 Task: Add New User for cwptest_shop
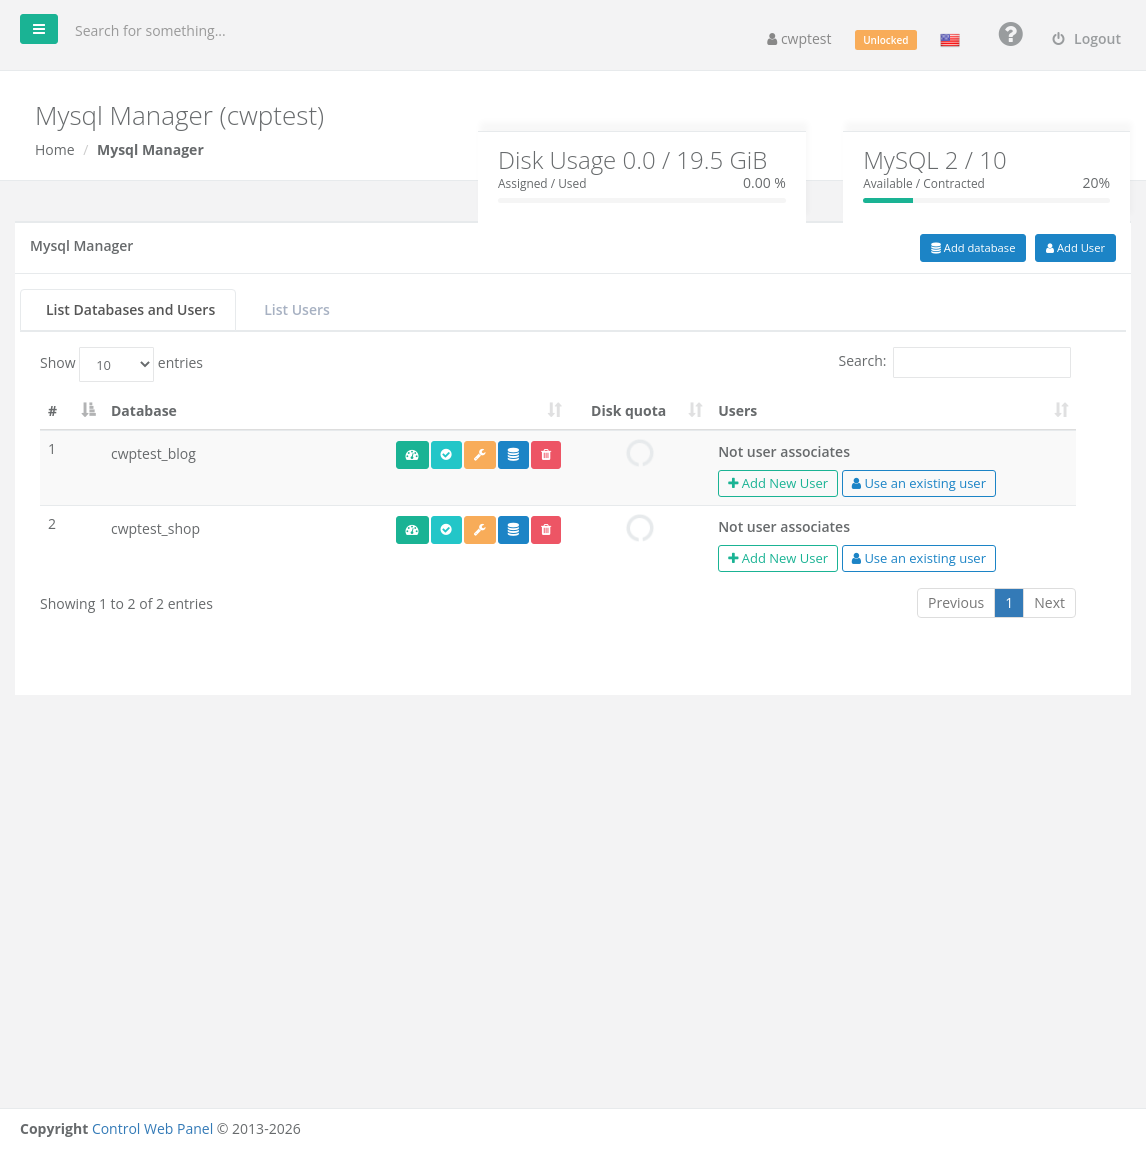click(777, 558)
